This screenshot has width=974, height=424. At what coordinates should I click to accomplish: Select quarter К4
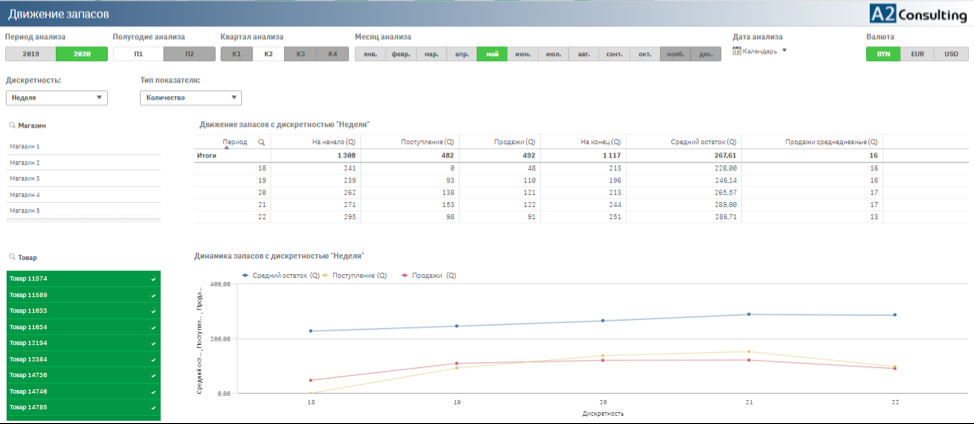tap(333, 54)
